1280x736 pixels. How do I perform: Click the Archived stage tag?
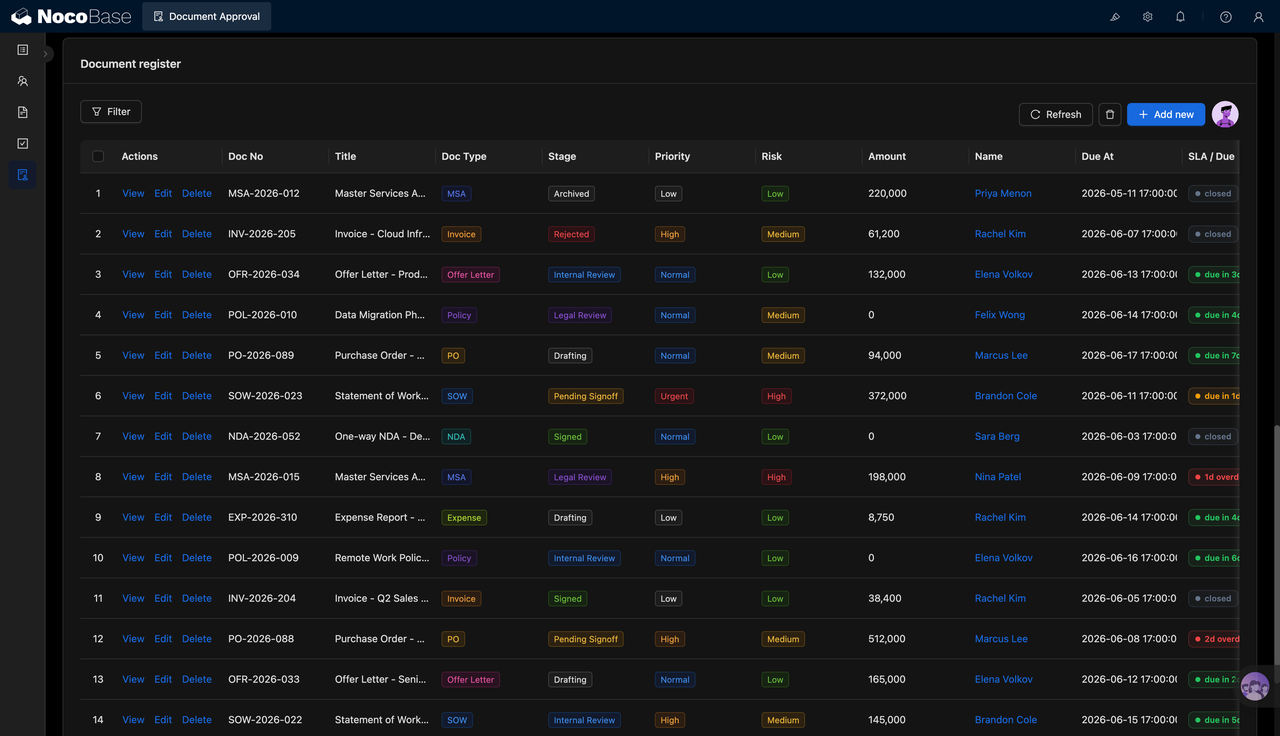571,193
